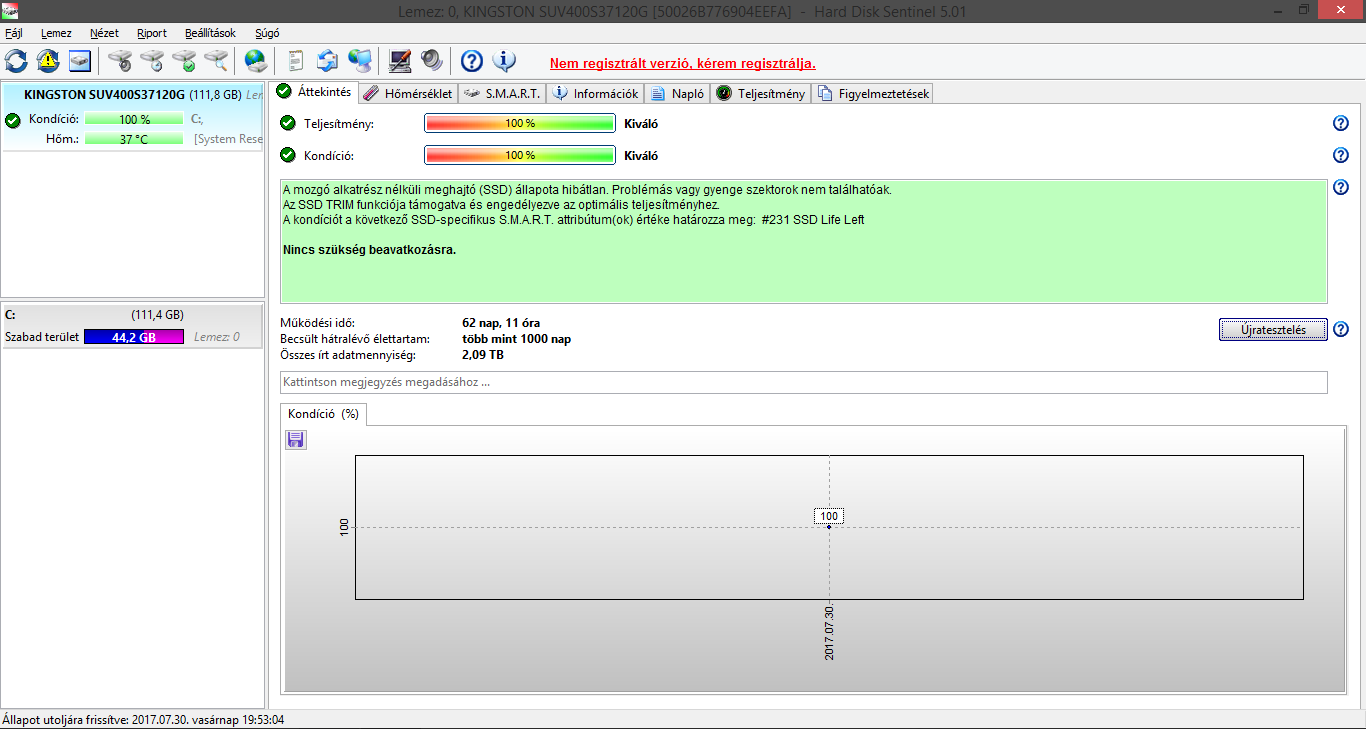Click the 'Nincs szükség beavatkozásra.' text
Image resolution: width=1366 pixels, height=729 pixels.
370,249
